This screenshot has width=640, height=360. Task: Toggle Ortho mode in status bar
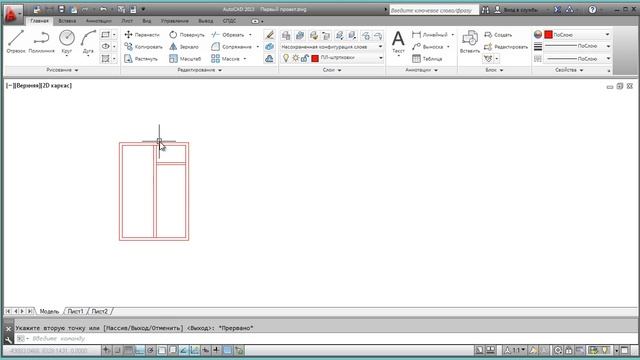139,350
